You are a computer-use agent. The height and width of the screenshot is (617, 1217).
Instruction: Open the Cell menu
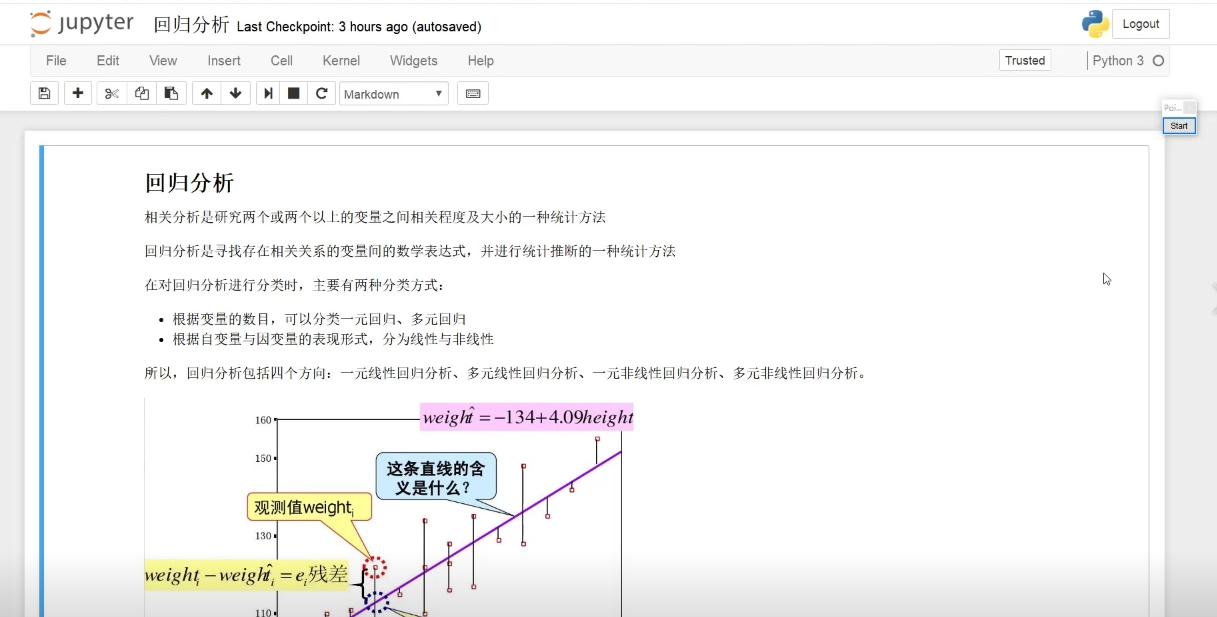click(x=282, y=60)
